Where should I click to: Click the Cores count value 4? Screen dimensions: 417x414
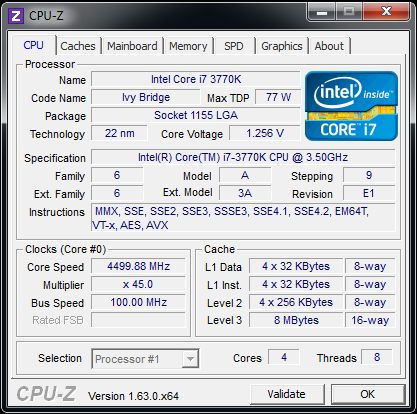coord(284,357)
